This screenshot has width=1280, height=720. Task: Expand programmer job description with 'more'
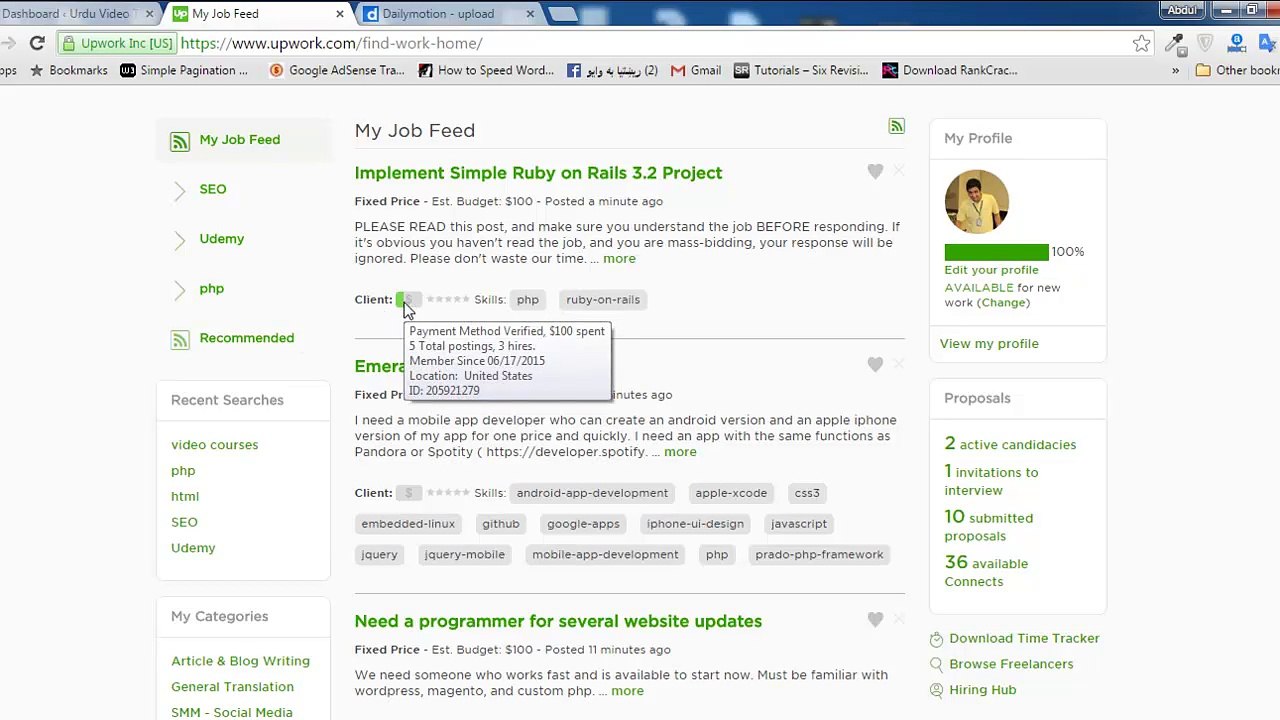[627, 690]
